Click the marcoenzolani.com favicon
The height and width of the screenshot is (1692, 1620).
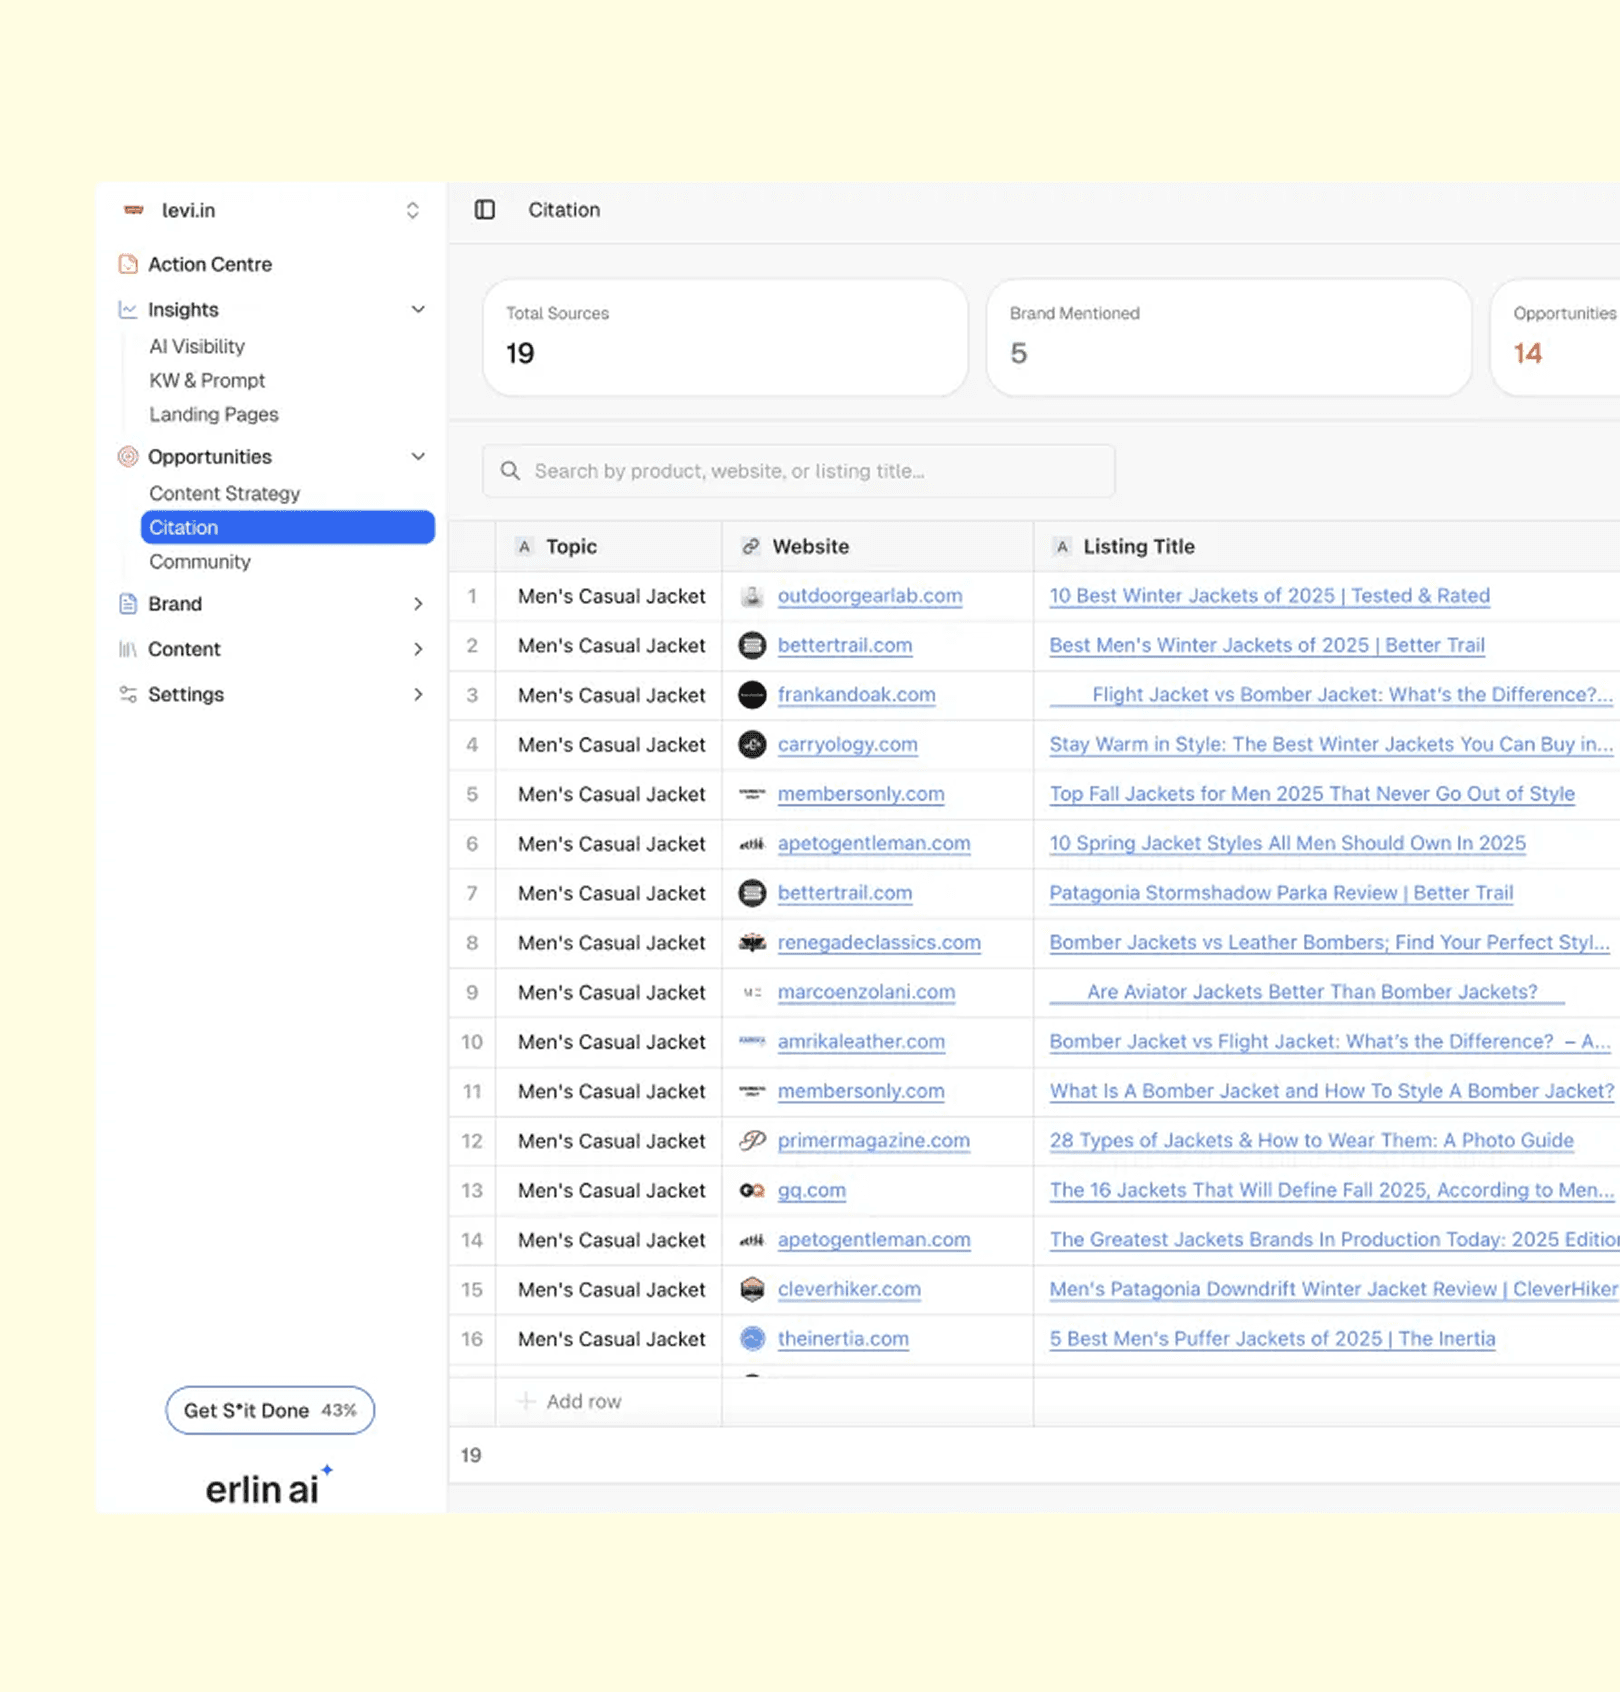pyautogui.click(x=752, y=993)
